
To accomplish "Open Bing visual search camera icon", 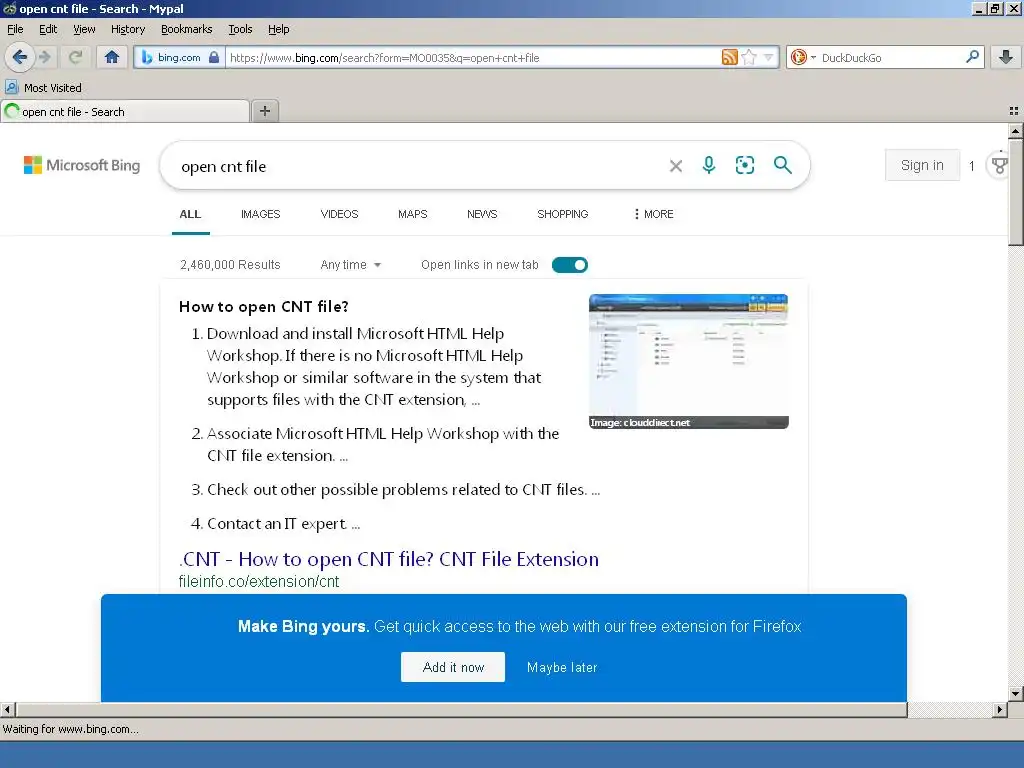I will tap(744, 165).
